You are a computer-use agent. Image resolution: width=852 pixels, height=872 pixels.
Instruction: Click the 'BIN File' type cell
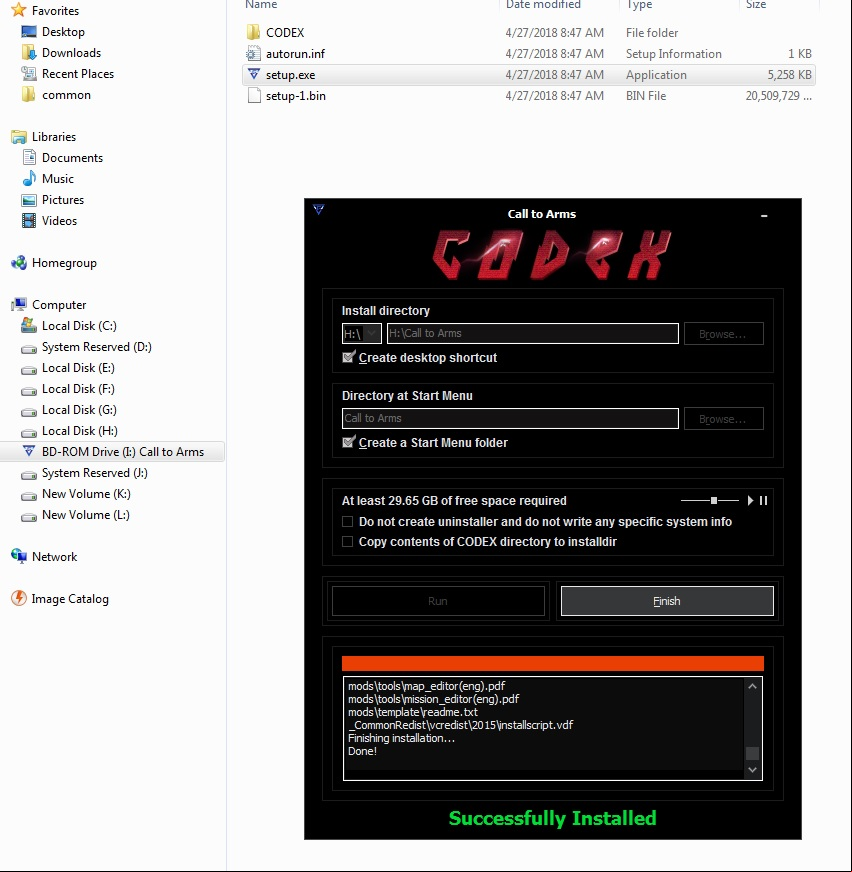coord(646,96)
